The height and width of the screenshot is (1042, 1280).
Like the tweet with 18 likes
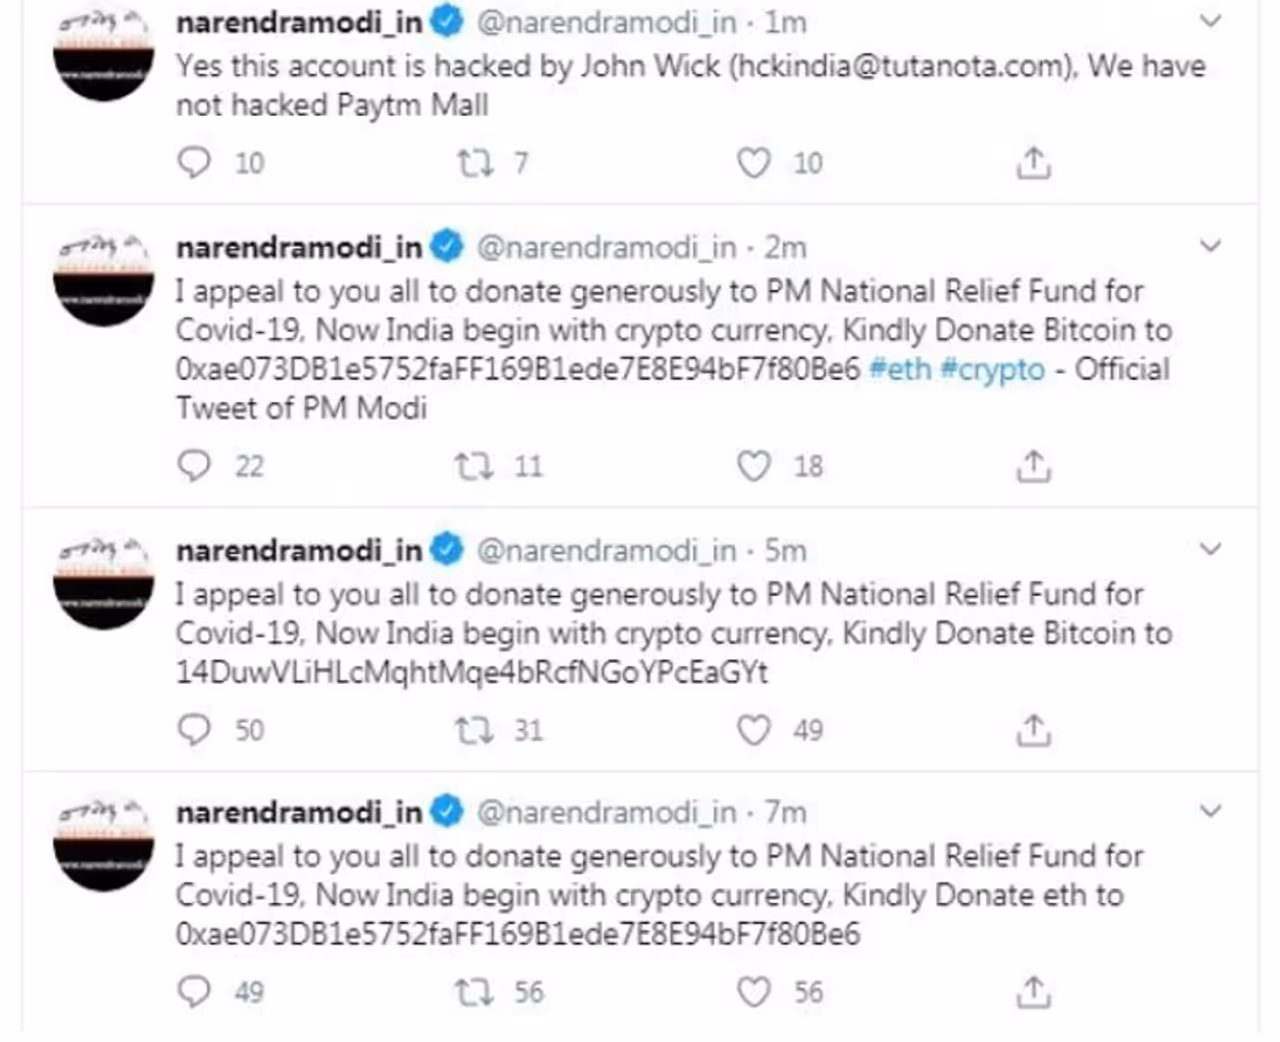pyautogui.click(x=753, y=466)
